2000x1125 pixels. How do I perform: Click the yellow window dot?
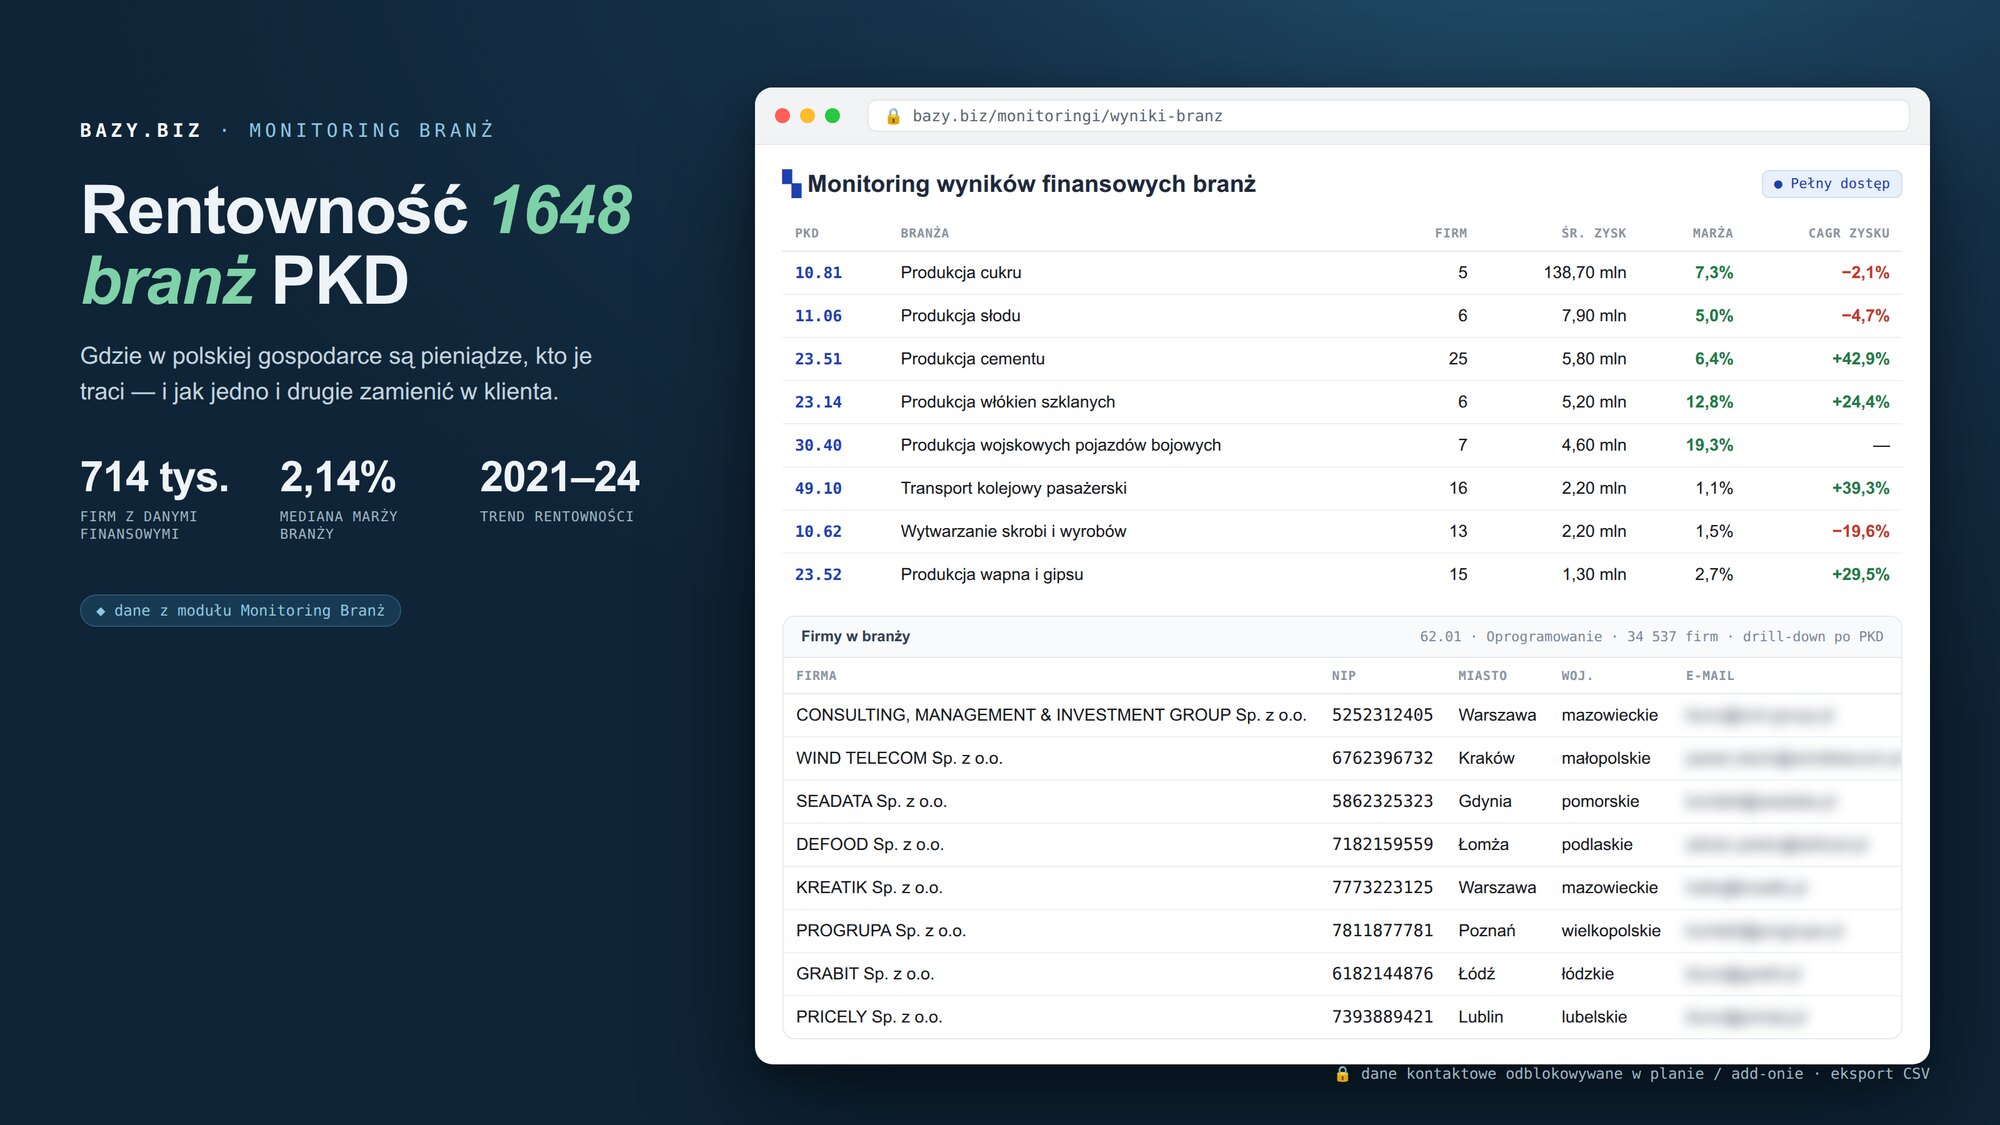point(807,116)
